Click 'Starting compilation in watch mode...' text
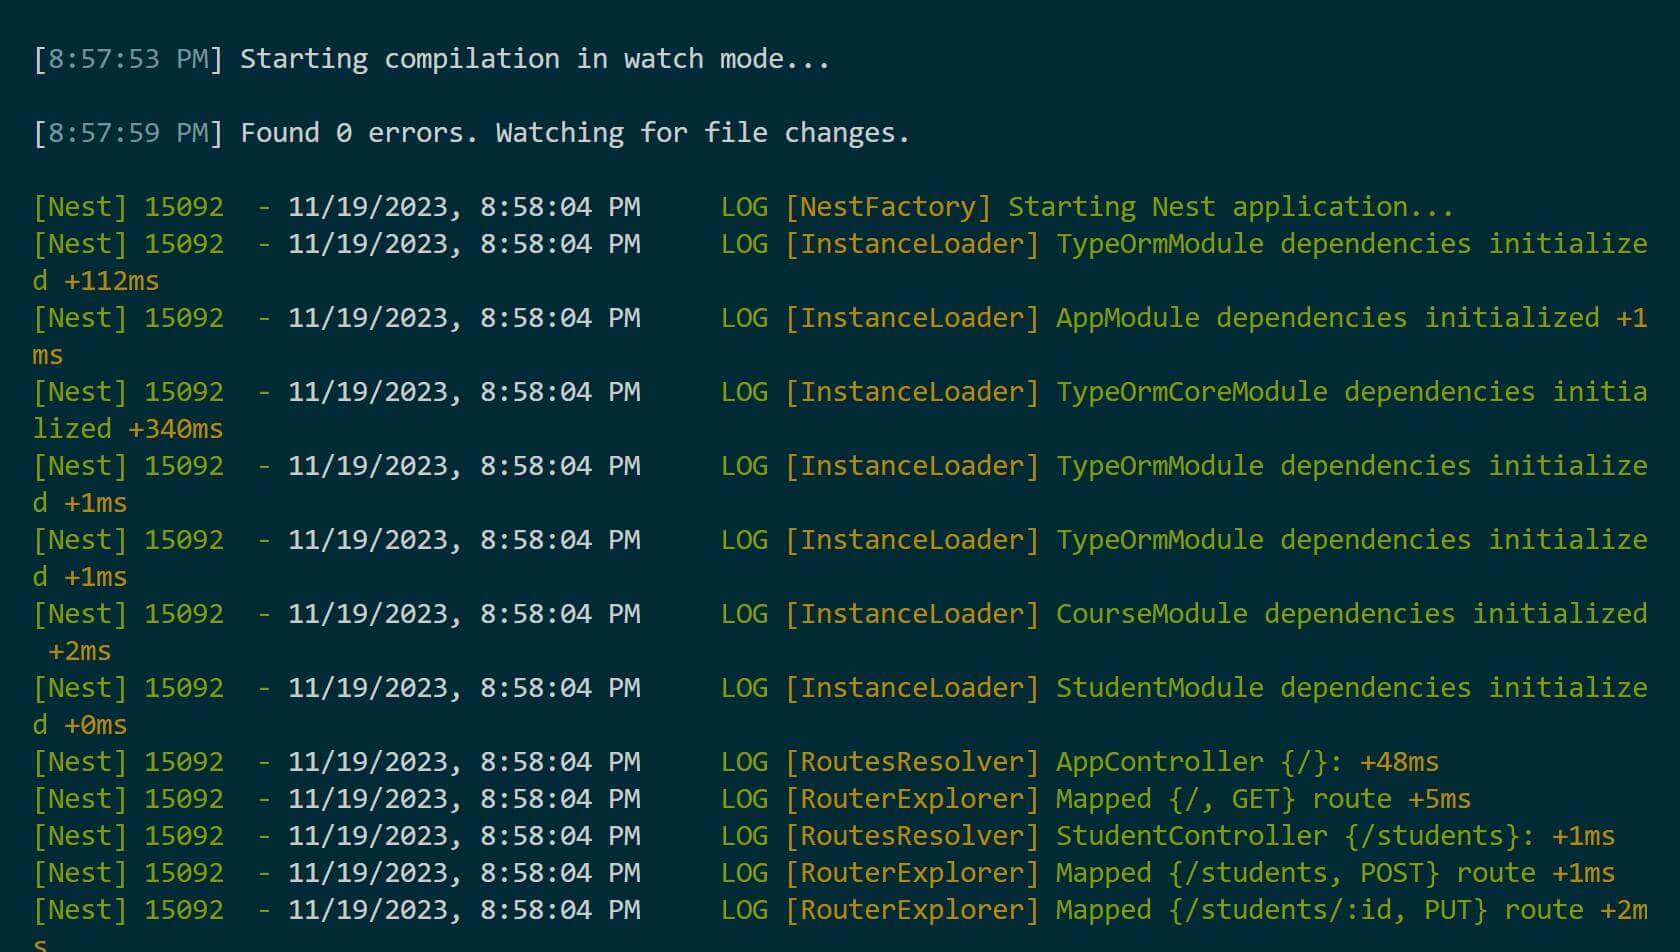 pyautogui.click(x=535, y=59)
